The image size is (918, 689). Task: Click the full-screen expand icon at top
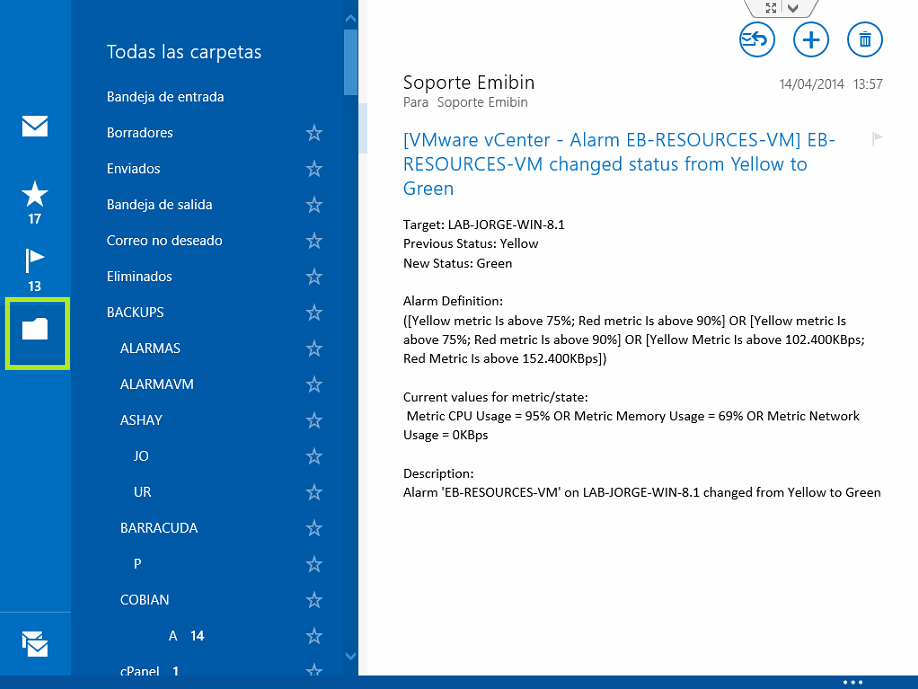[x=770, y=8]
